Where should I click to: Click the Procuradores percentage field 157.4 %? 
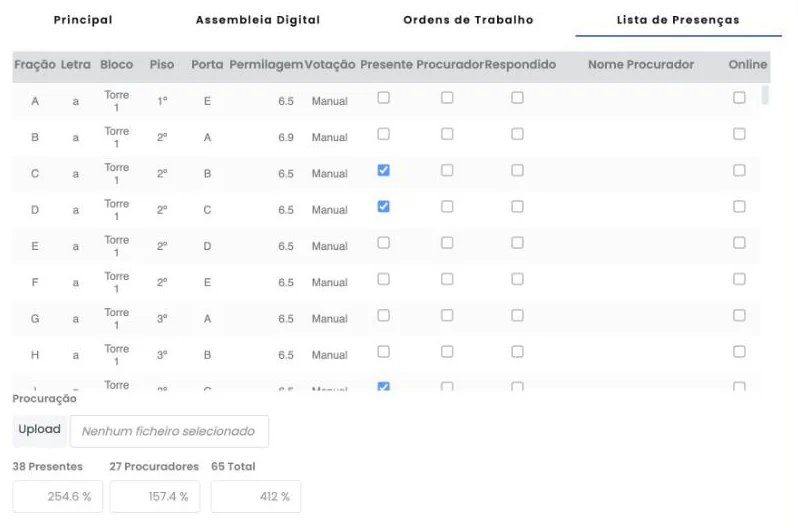[x=155, y=496]
